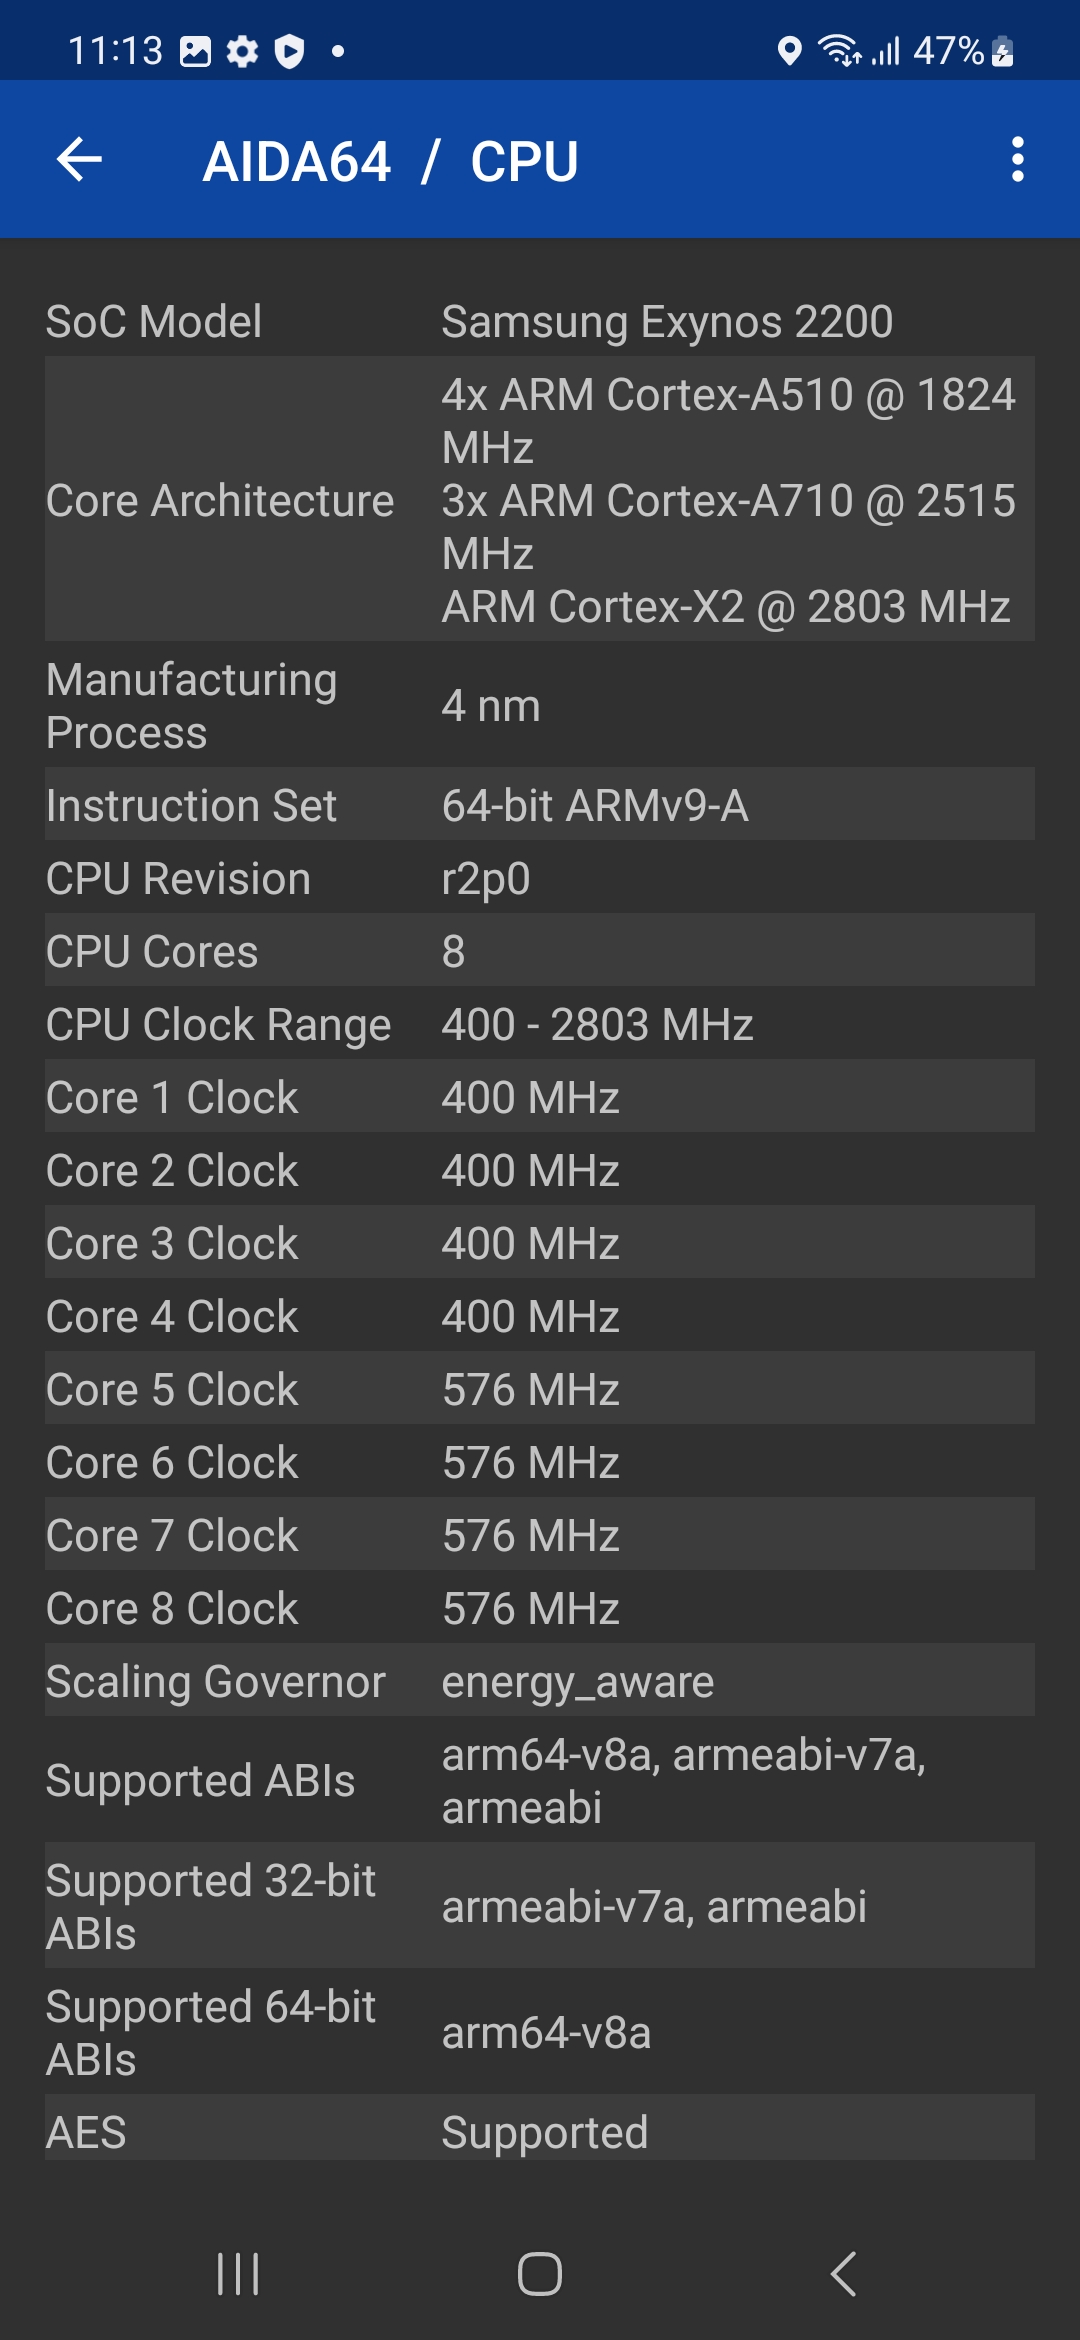The width and height of the screenshot is (1080, 2340).
Task: Tap the back arrow in AIDA64 header
Action: 80,160
